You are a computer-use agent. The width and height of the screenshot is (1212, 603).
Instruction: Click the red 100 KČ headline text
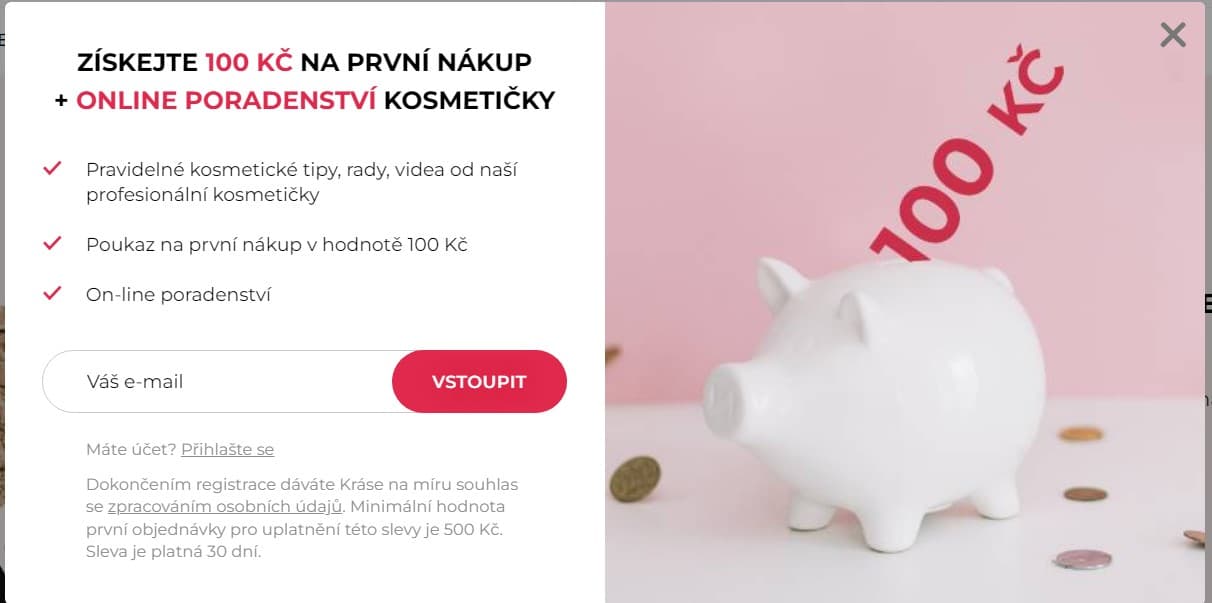249,62
